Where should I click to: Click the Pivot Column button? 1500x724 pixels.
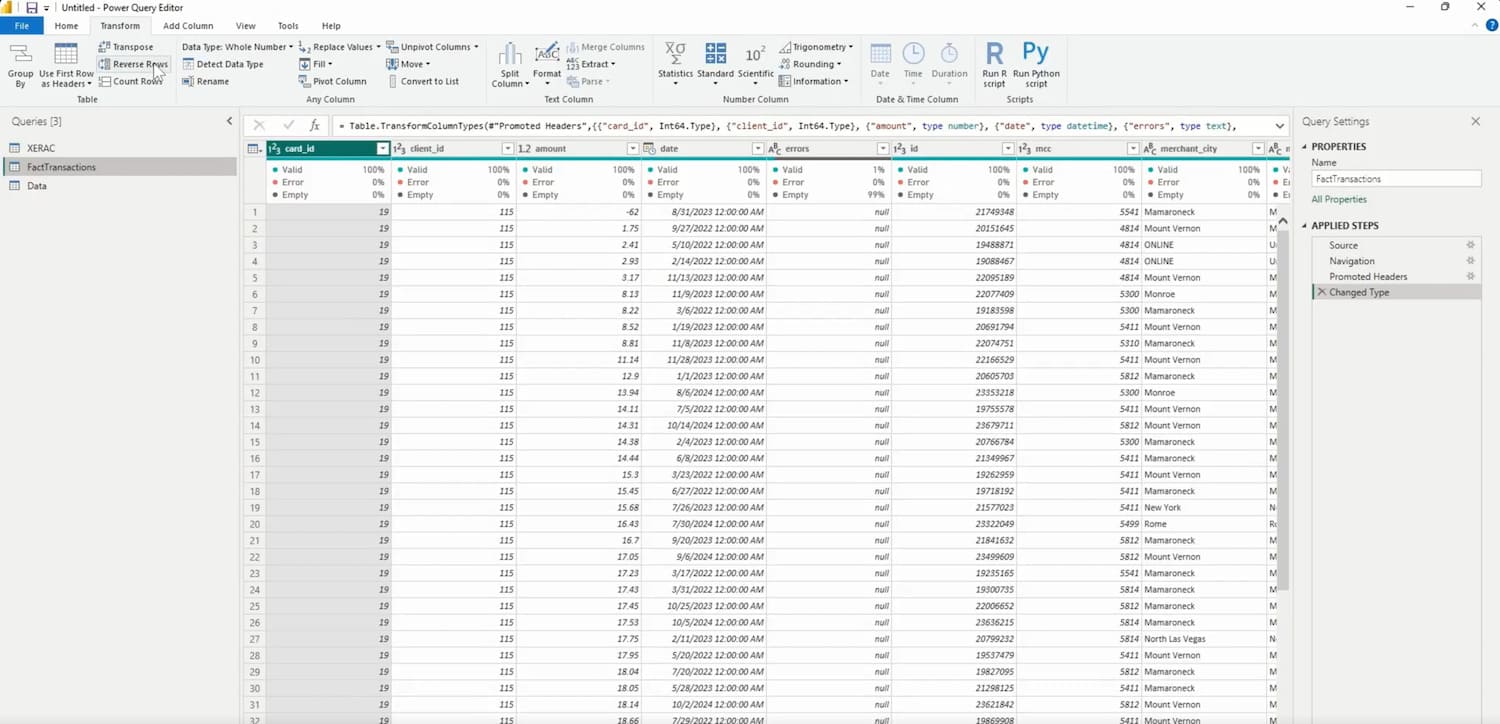[x=332, y=81]
